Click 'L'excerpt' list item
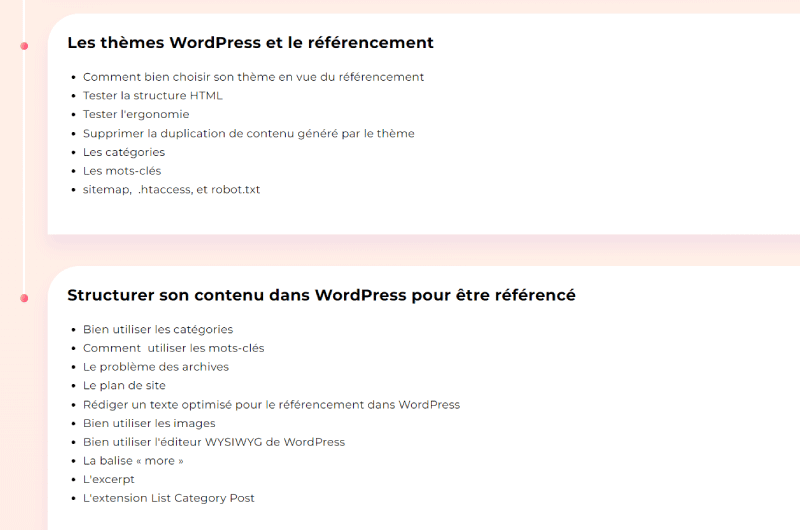Viewport: 800px width, 530px height. point(109,479)
